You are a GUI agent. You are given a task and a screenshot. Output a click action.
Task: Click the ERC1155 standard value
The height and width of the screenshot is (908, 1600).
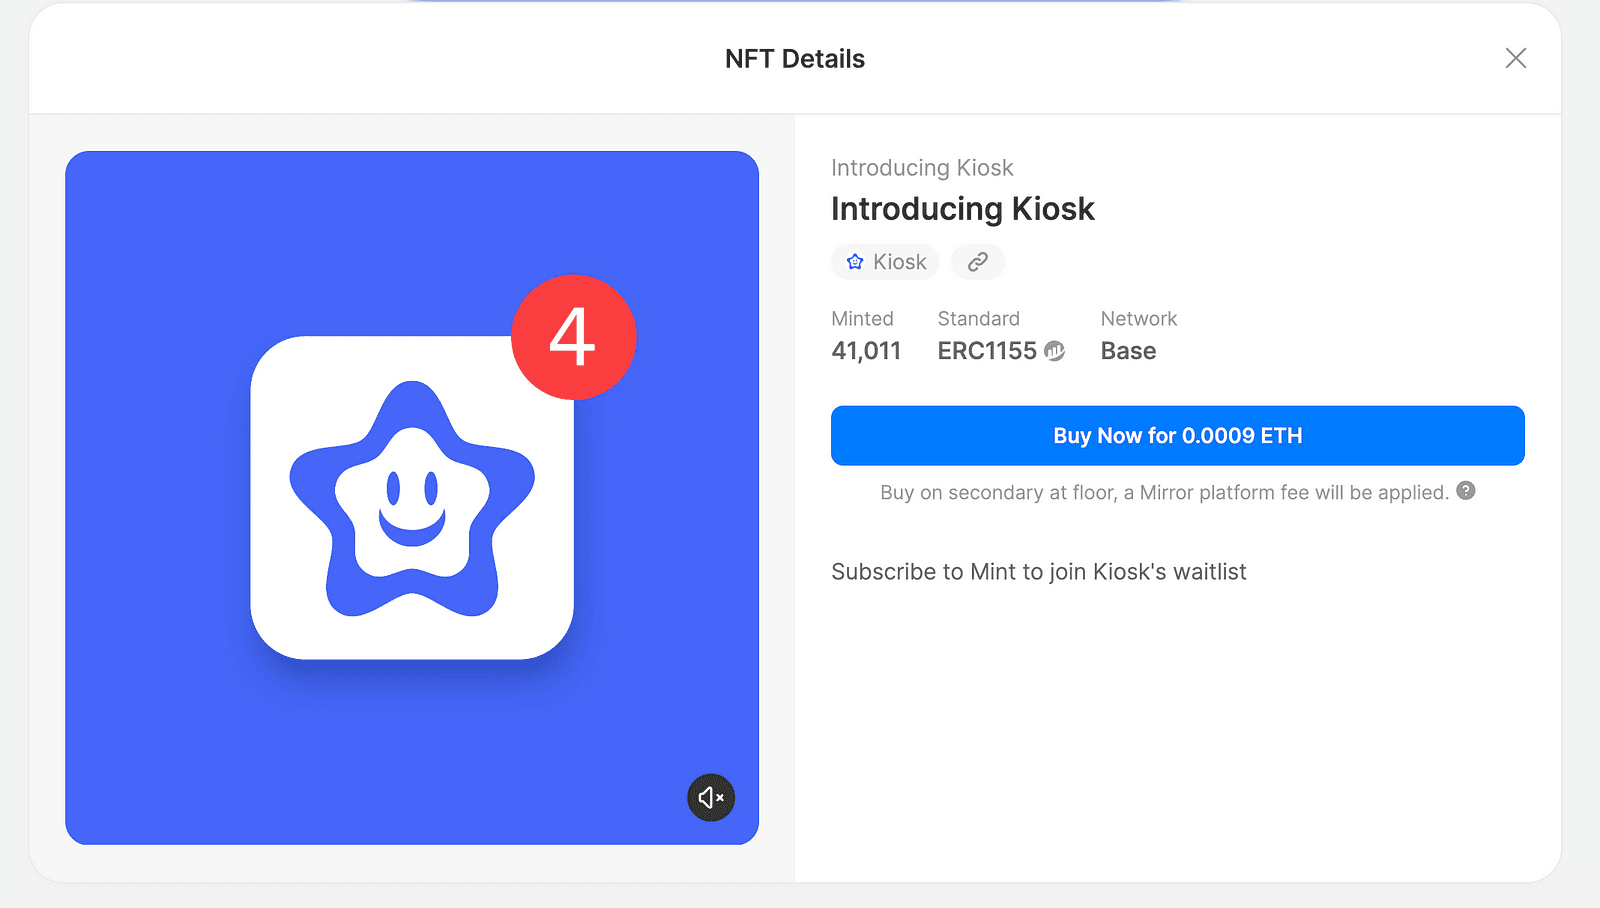pyautogui.click(x=987, y=351)
